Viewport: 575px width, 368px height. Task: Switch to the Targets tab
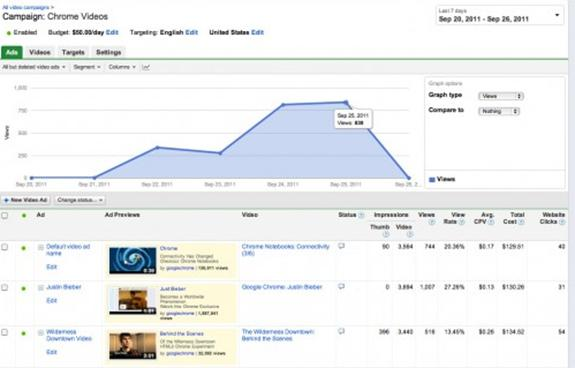[x=73, y=52]
